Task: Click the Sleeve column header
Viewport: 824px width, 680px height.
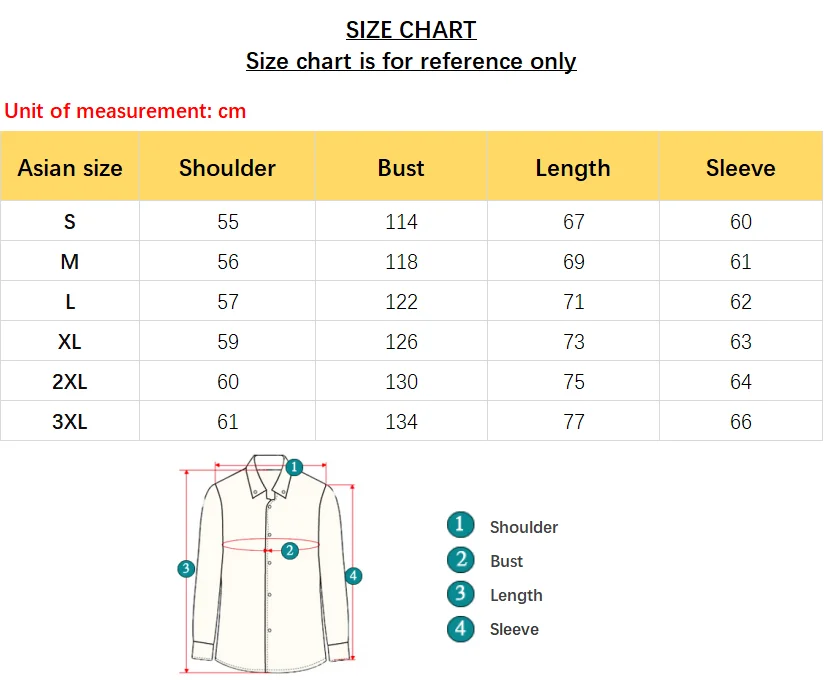Action: [x=740, y=168]
